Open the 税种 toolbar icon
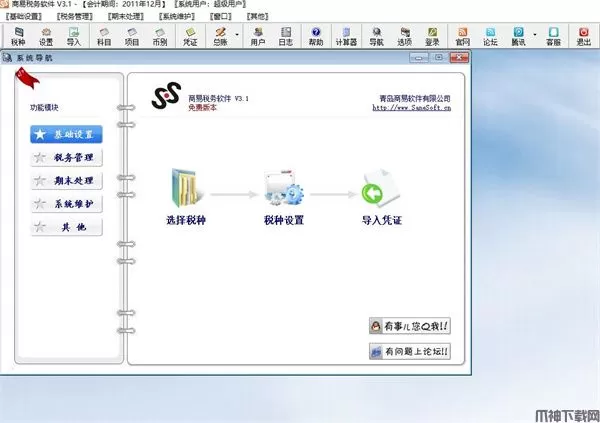Screen dimensions: 600x423 click(x=18, y=37)
